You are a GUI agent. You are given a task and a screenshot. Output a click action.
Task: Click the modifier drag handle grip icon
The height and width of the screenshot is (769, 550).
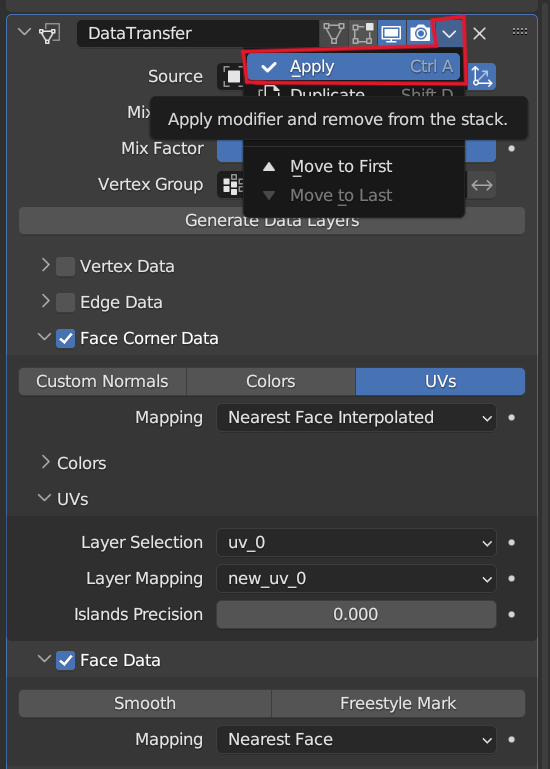click(x=520, y=32)
